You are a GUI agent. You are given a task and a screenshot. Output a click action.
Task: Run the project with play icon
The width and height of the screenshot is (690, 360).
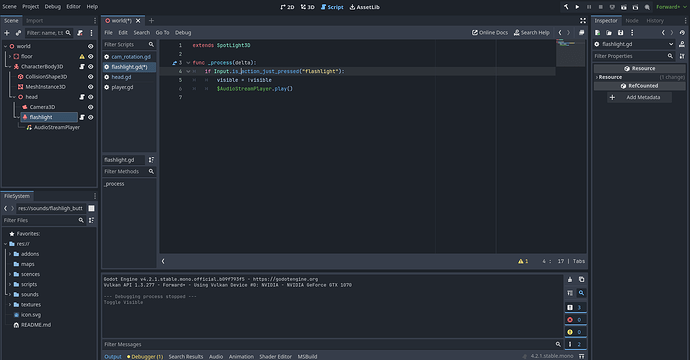click(x=577, y=7)
